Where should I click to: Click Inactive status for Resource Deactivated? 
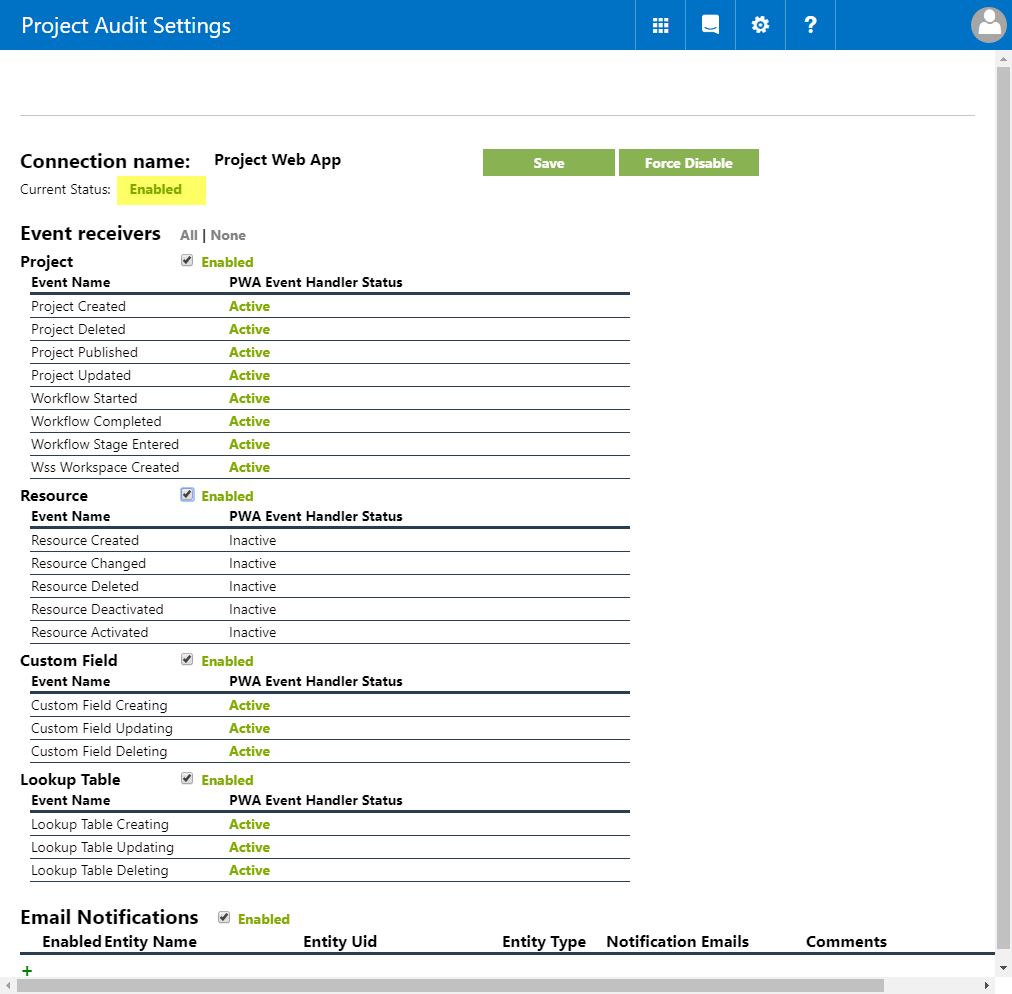[x=252, y=609]
